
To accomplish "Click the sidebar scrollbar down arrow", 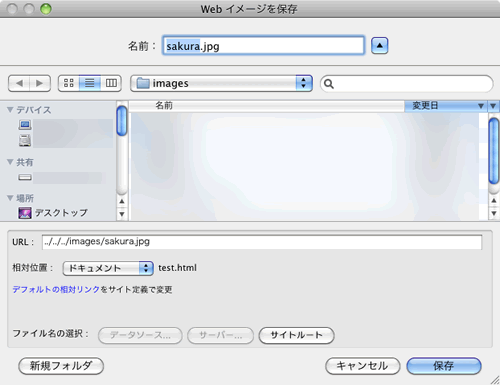I will (x=122, y=214).
